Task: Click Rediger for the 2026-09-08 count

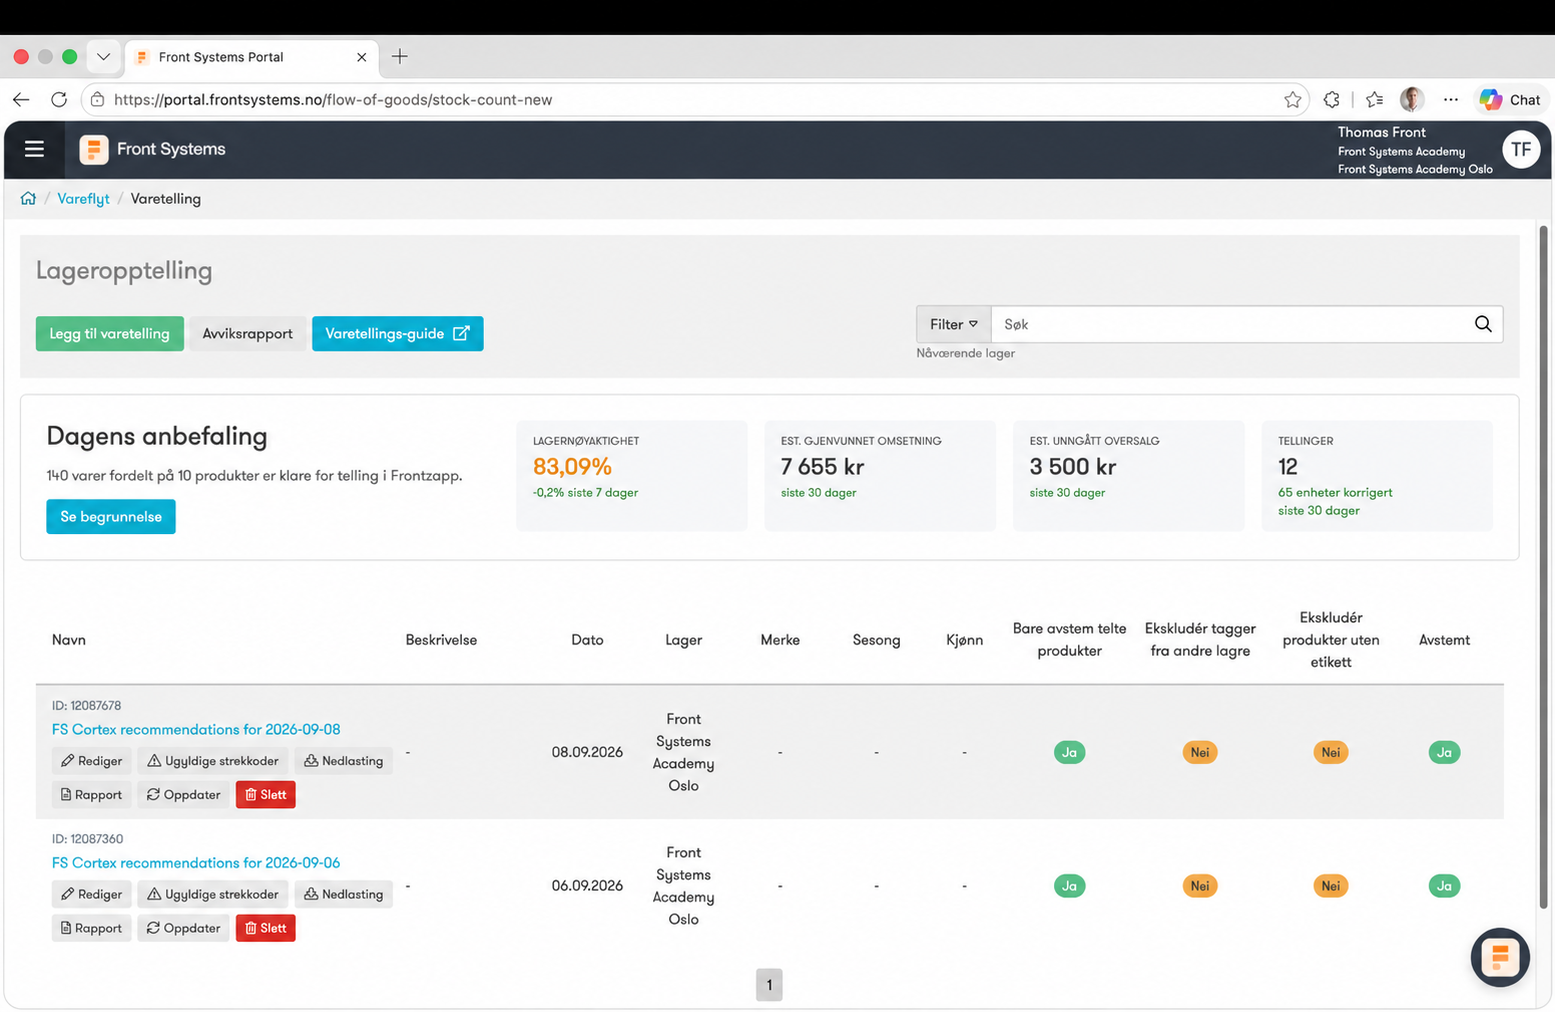Action: (x=92, y=761)
